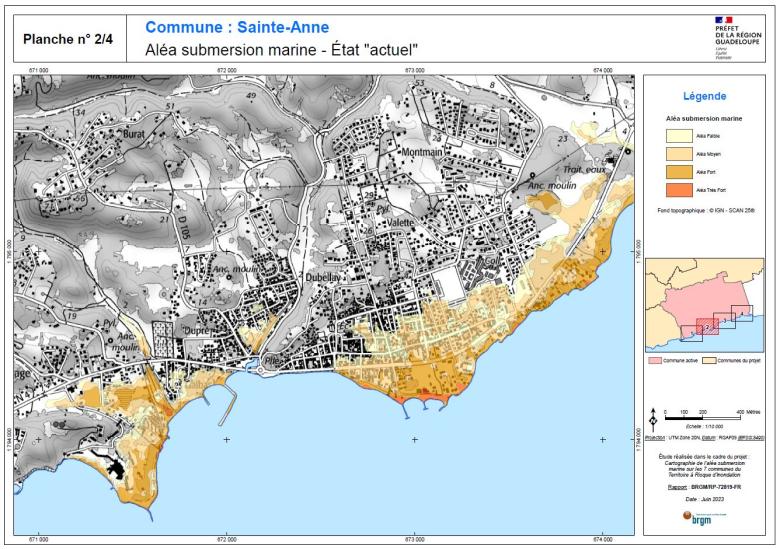Click the locator inset map thumbnail
Viewport: 780px width, 549px height.
[x=705, y=300]
